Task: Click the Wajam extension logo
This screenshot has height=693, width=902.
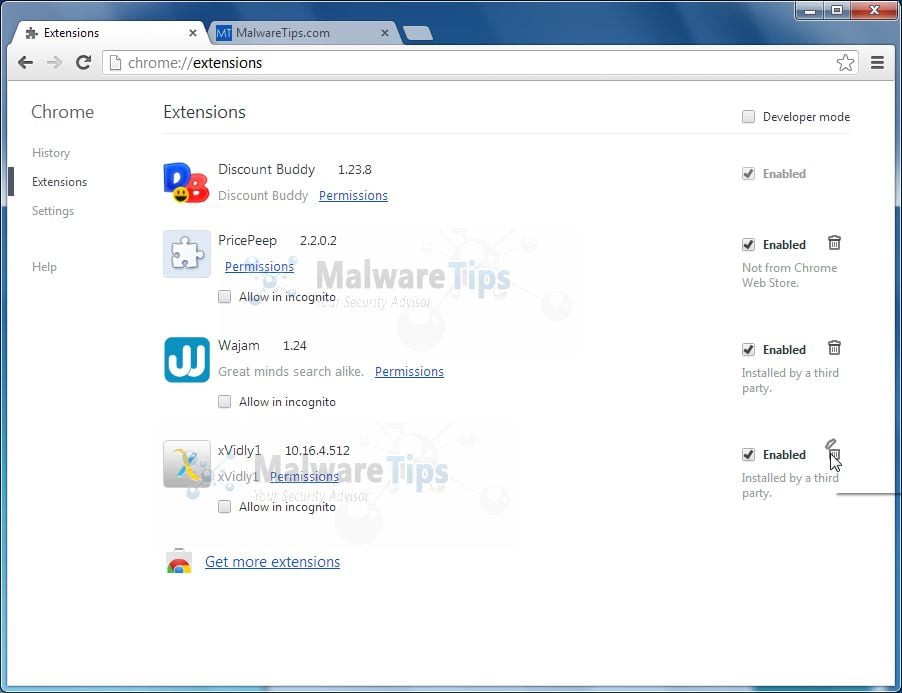Action: point(187,359)
